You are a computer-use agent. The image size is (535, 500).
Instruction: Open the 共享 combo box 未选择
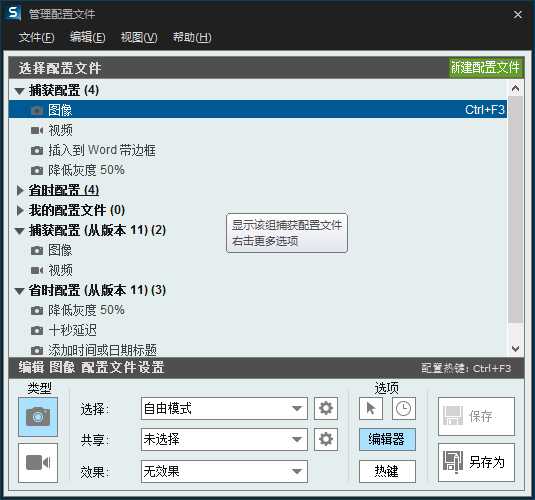[x=224, y=439]
